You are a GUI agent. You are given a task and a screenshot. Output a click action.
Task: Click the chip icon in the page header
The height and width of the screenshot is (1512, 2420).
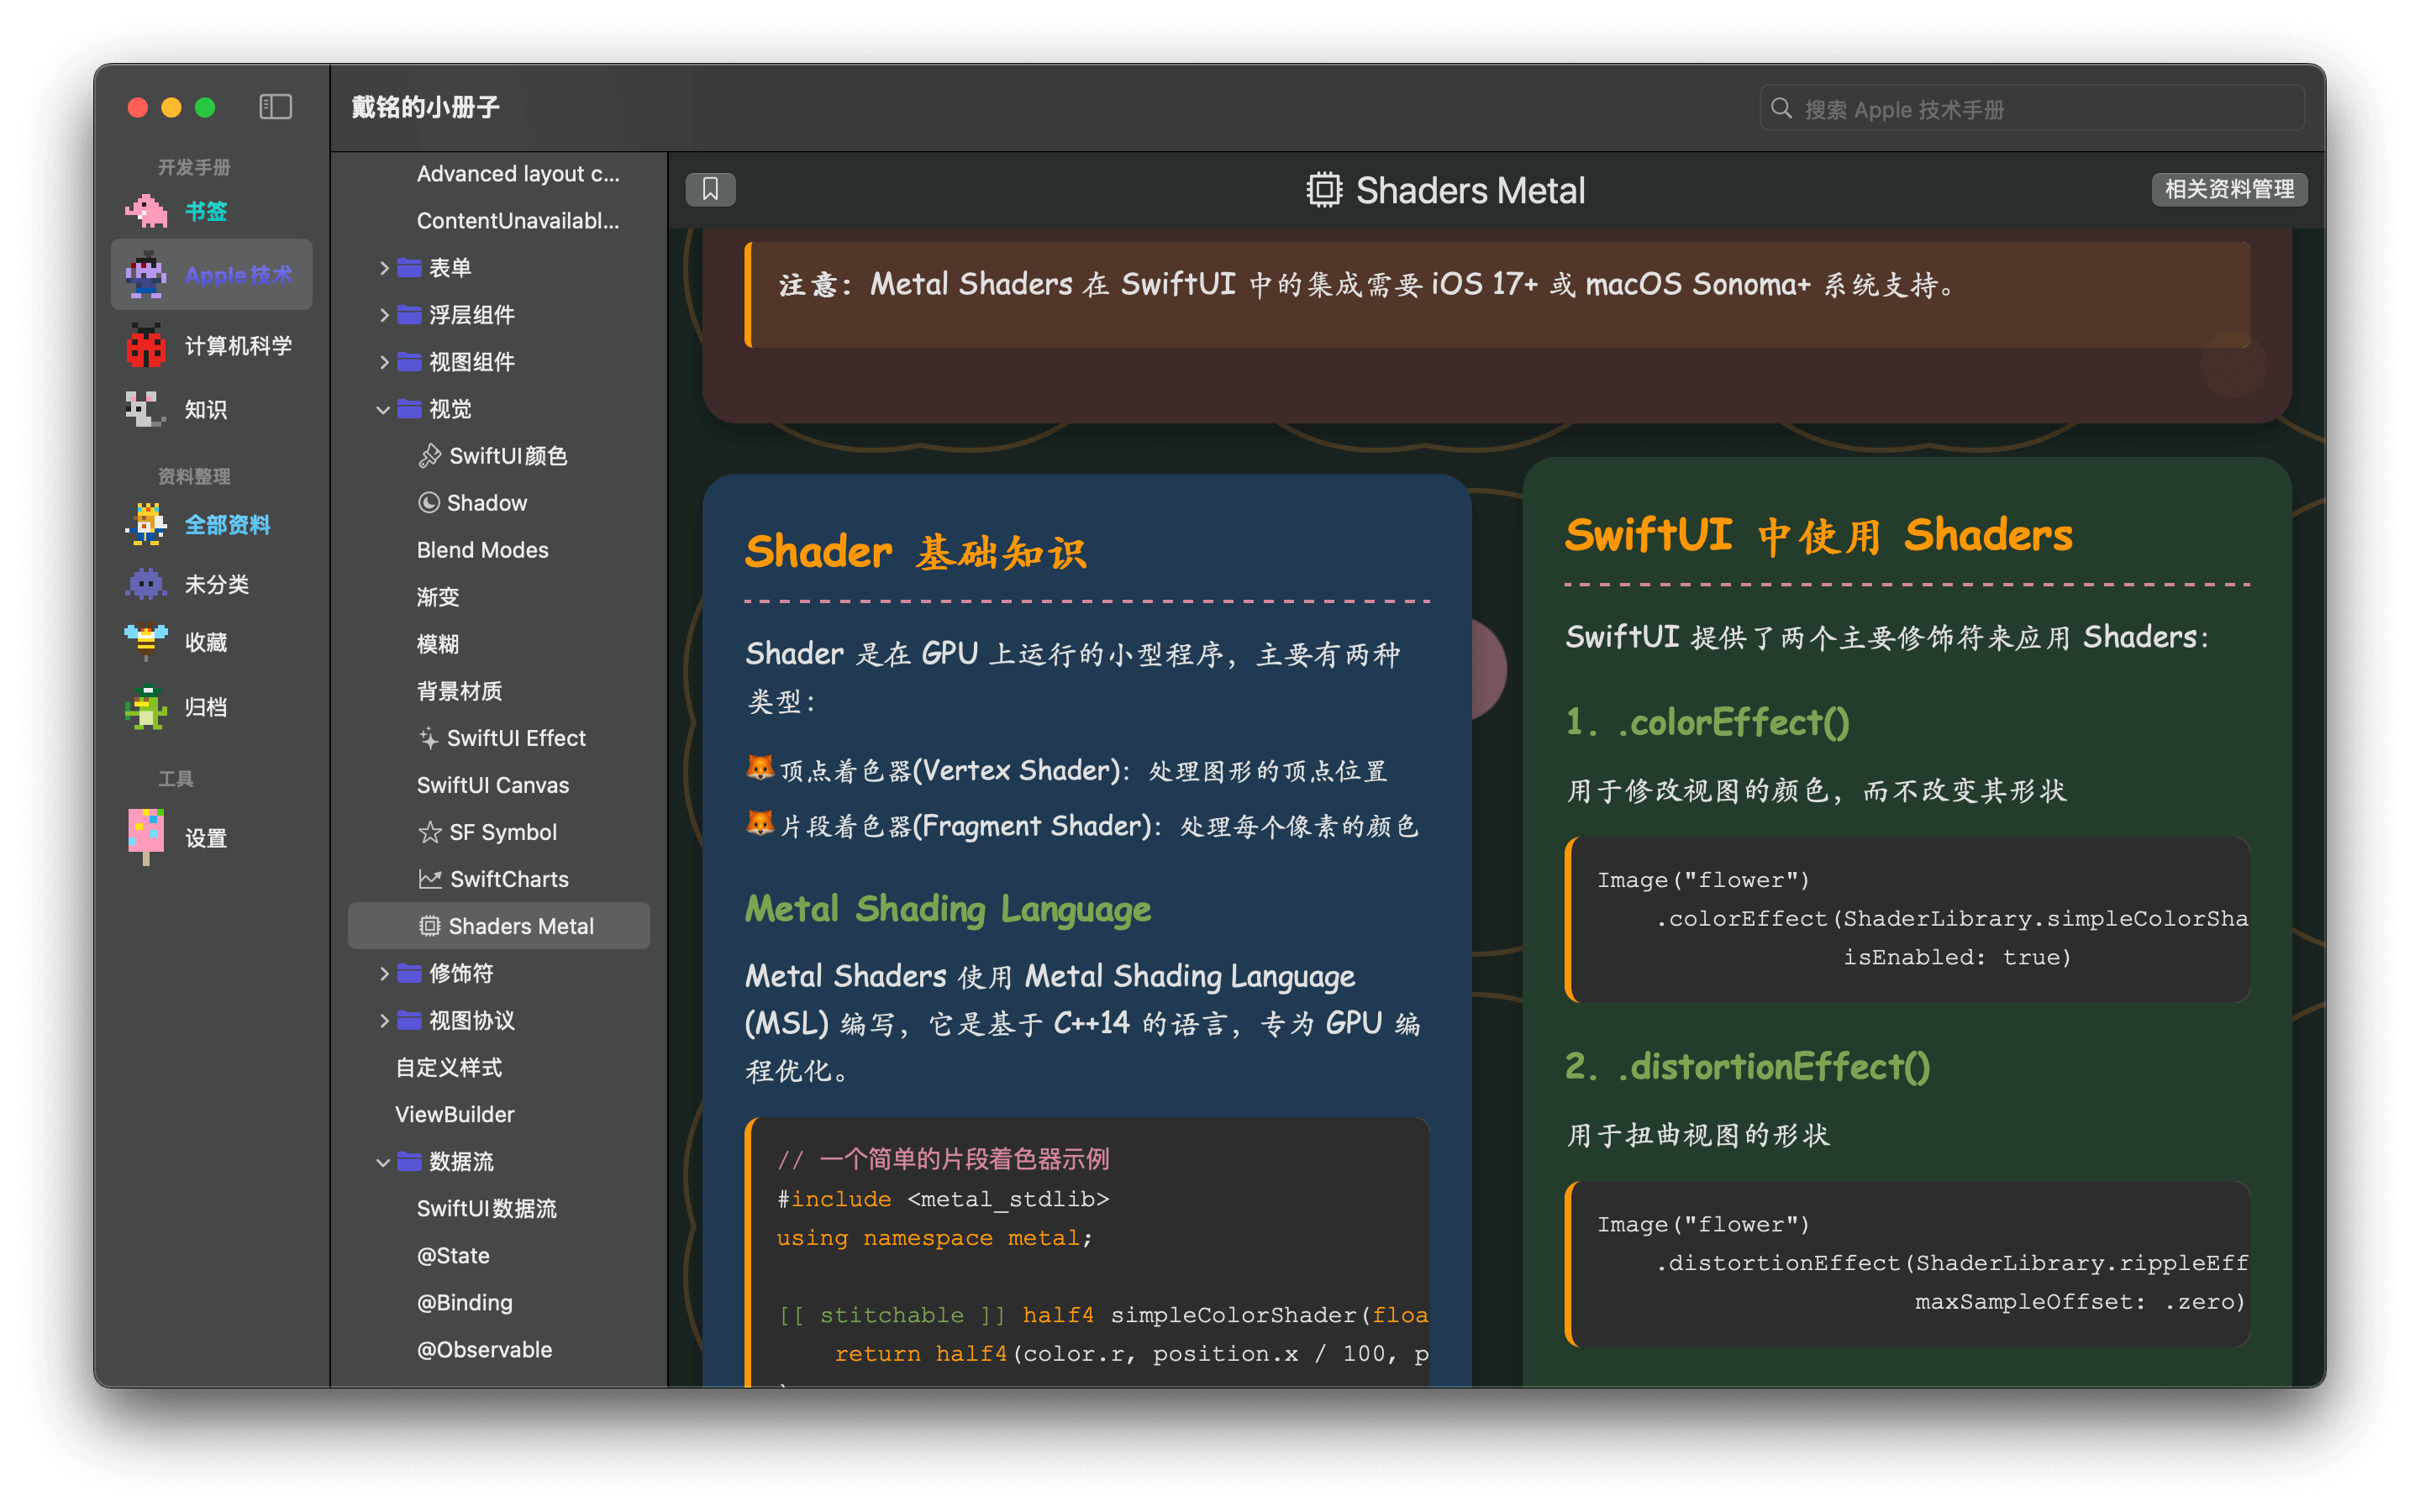[1324, 190]
